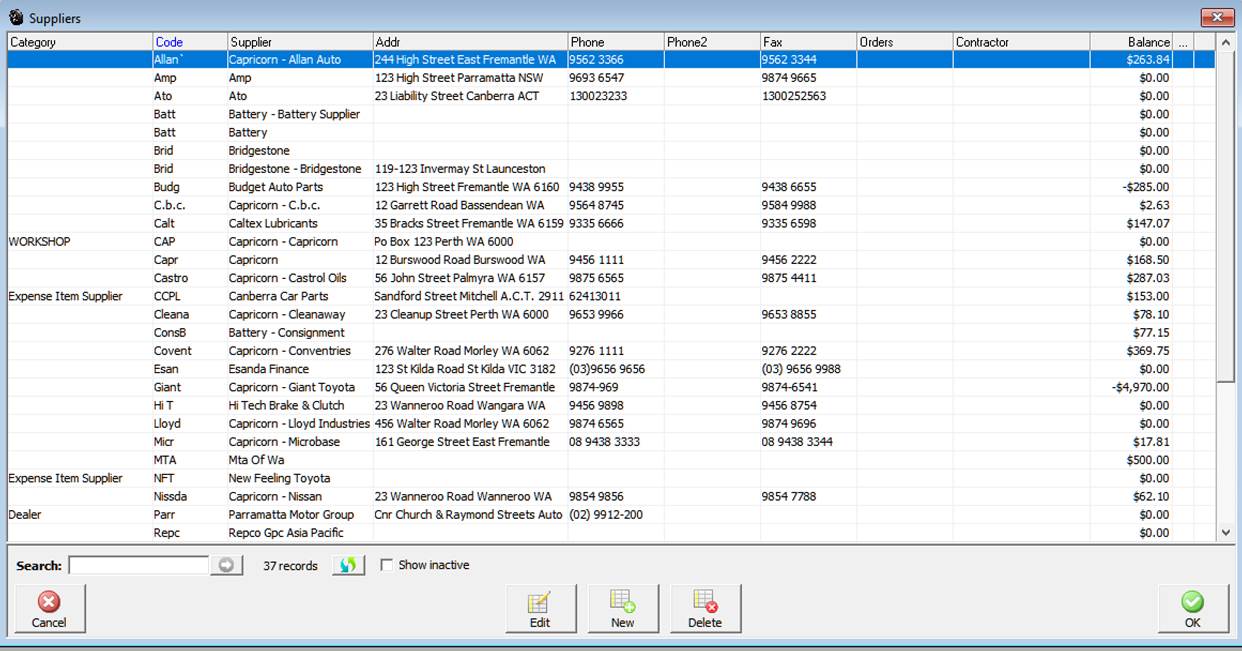This screenshot has height=651, width=1242.
Task: Enable the Show inactive checkbox
Action: tap(386, 565)
